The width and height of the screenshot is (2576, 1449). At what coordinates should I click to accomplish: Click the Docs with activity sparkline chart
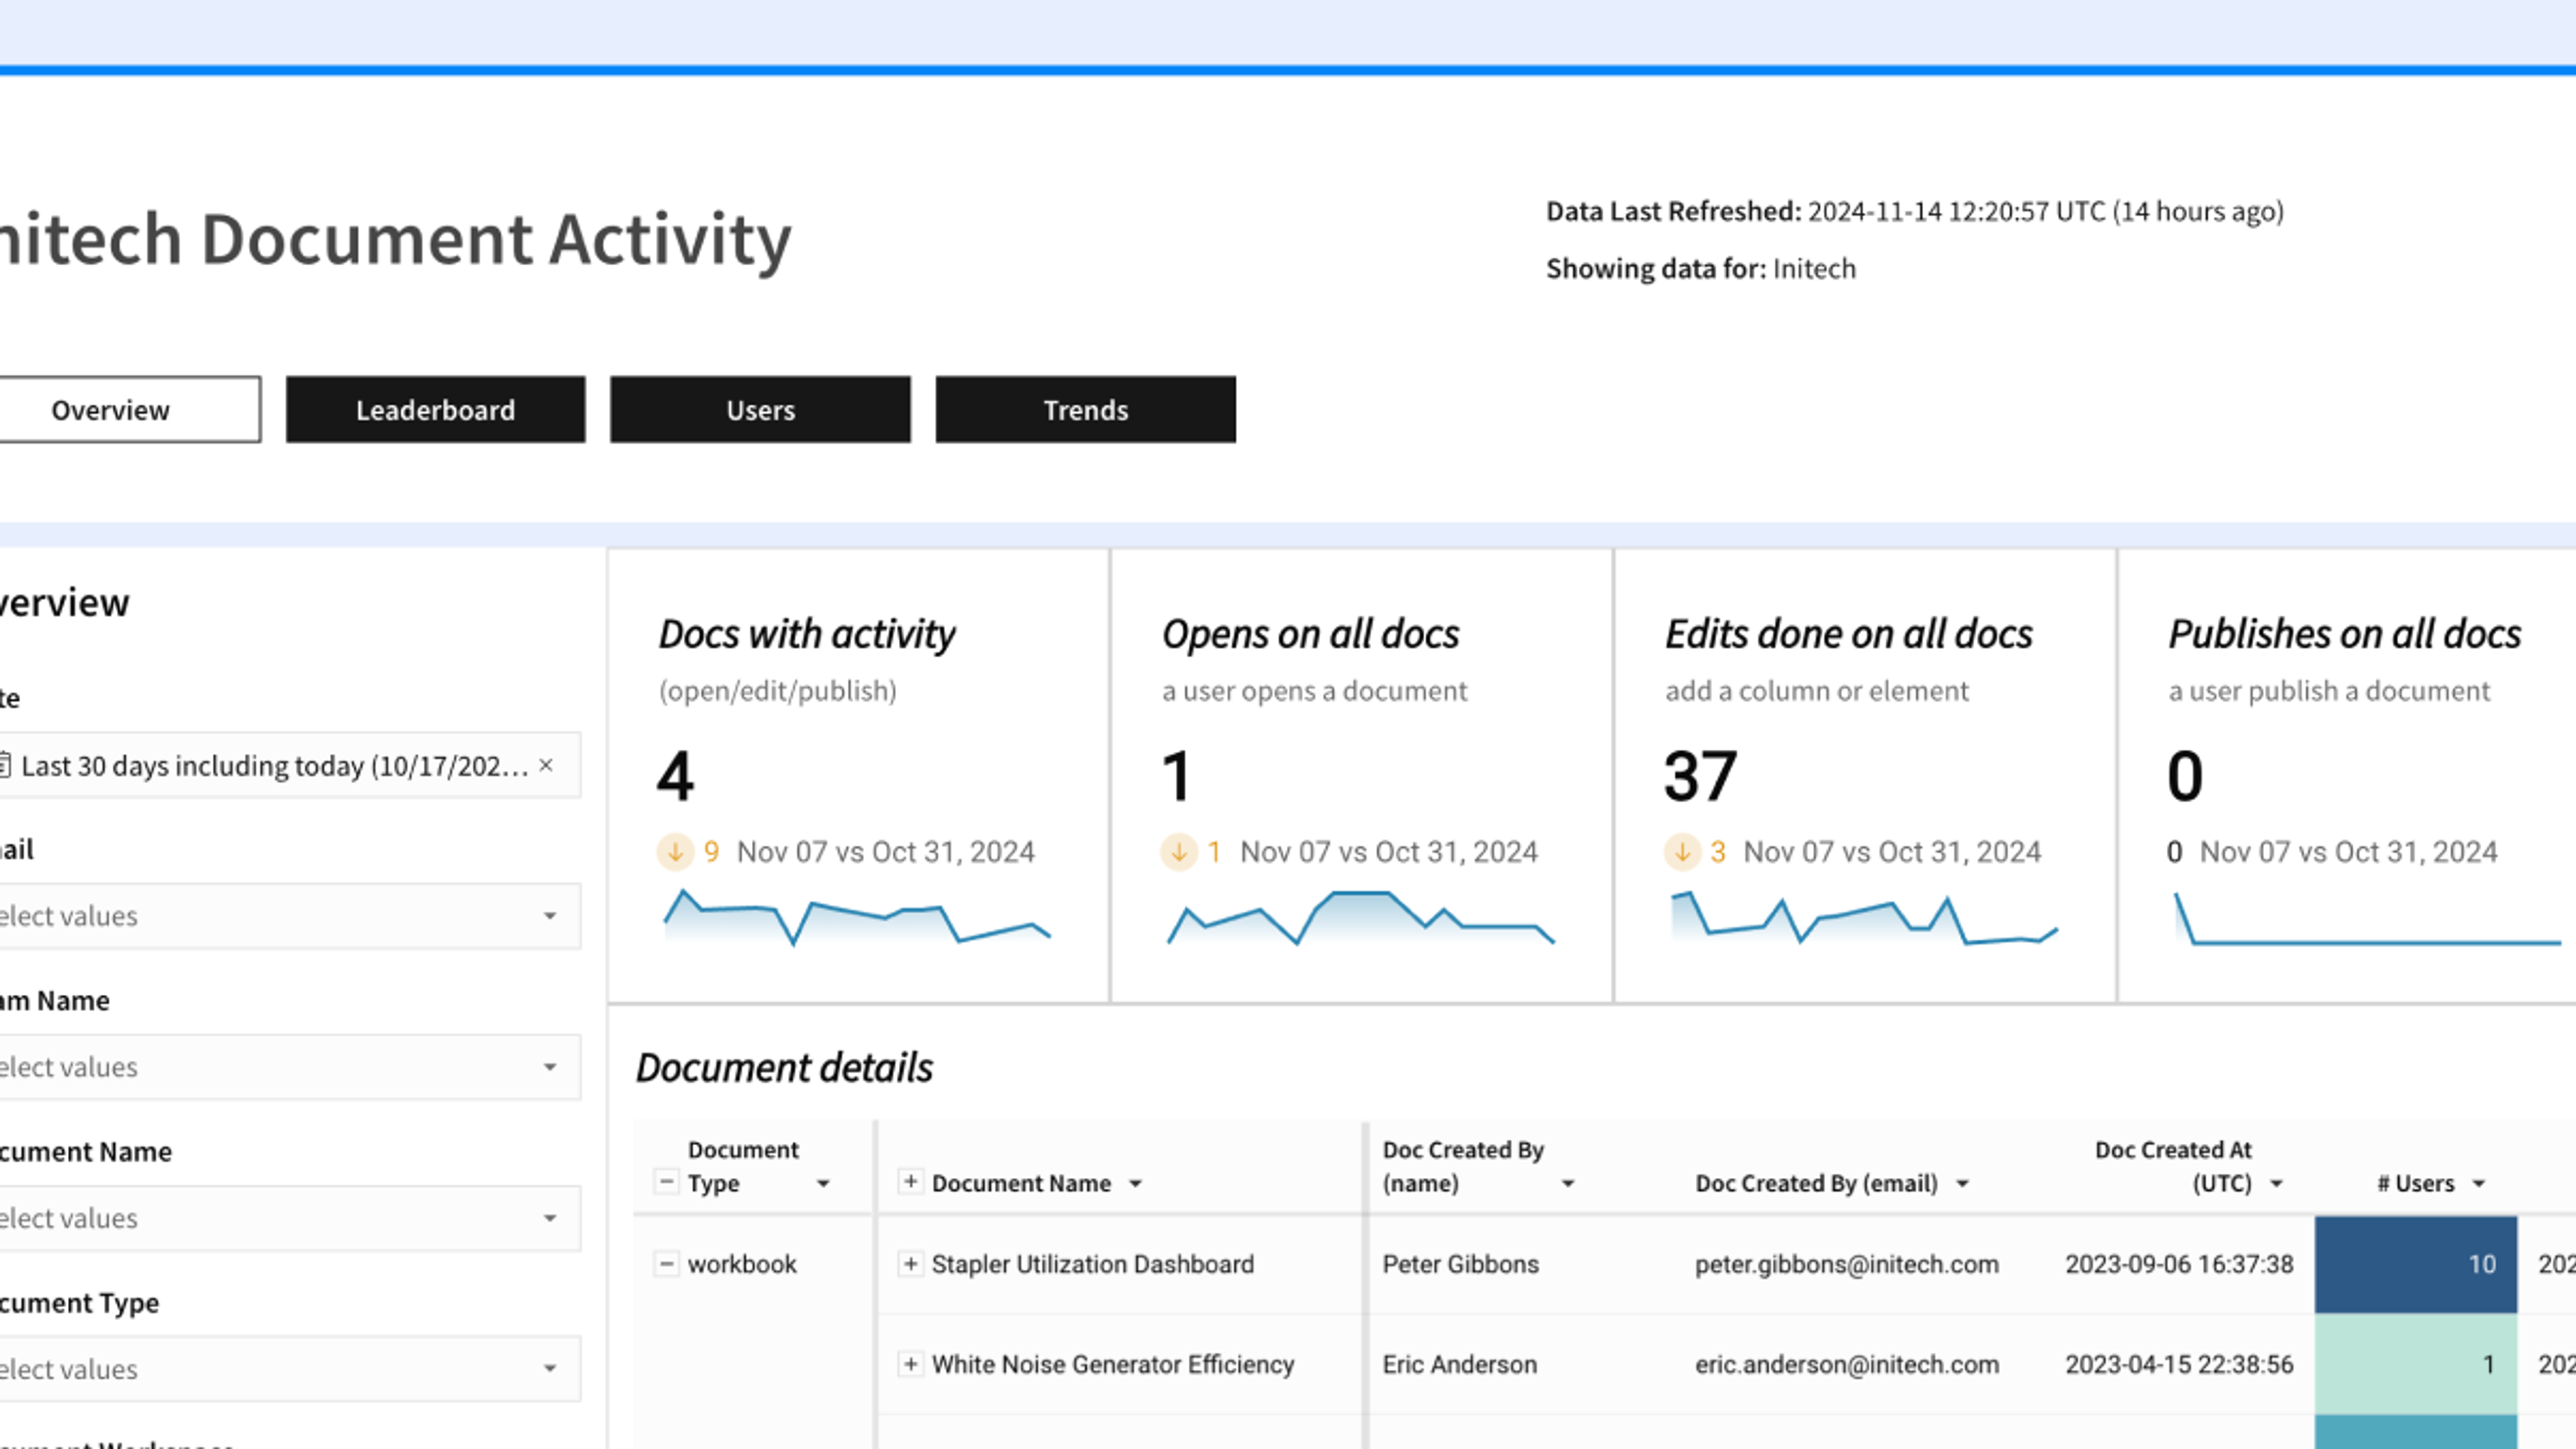[857, 917]
